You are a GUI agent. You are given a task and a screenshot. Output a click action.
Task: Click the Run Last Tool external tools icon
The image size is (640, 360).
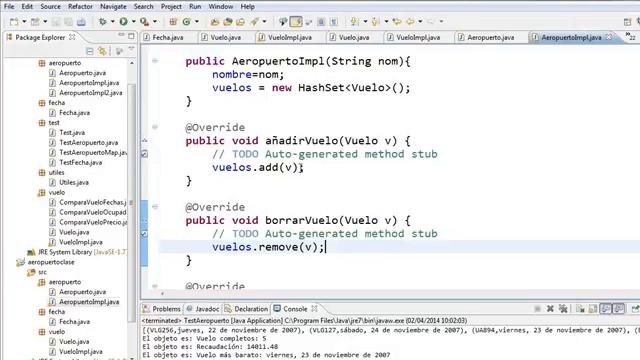(x=144, y=22)
